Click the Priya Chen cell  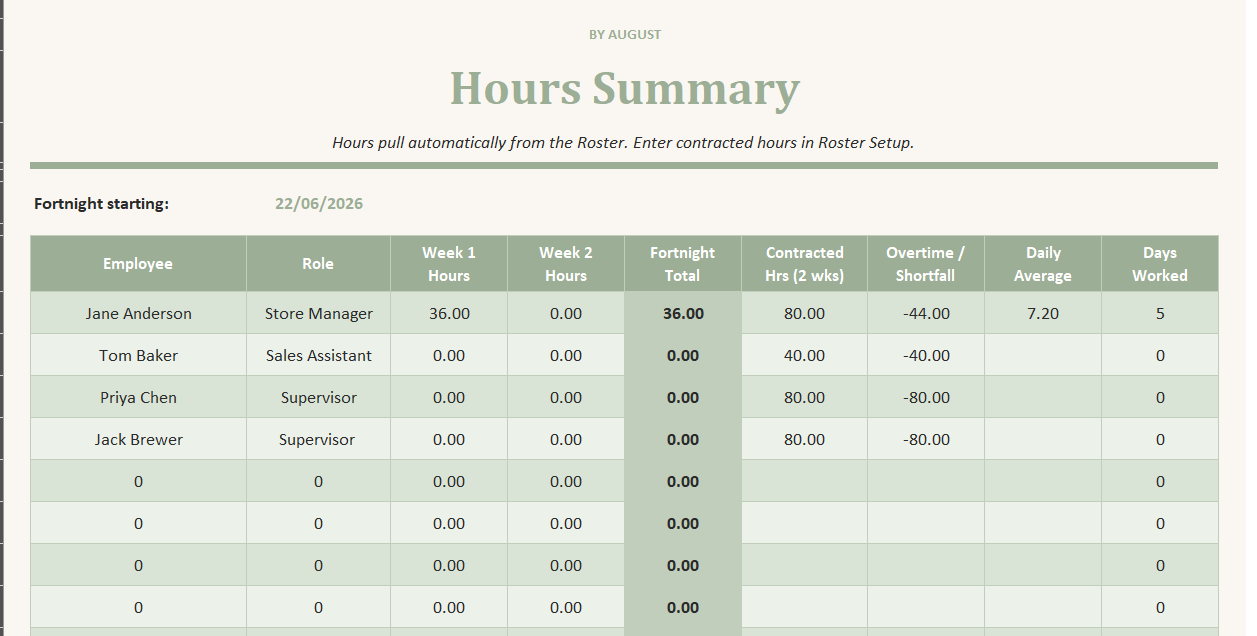[138, 397]
